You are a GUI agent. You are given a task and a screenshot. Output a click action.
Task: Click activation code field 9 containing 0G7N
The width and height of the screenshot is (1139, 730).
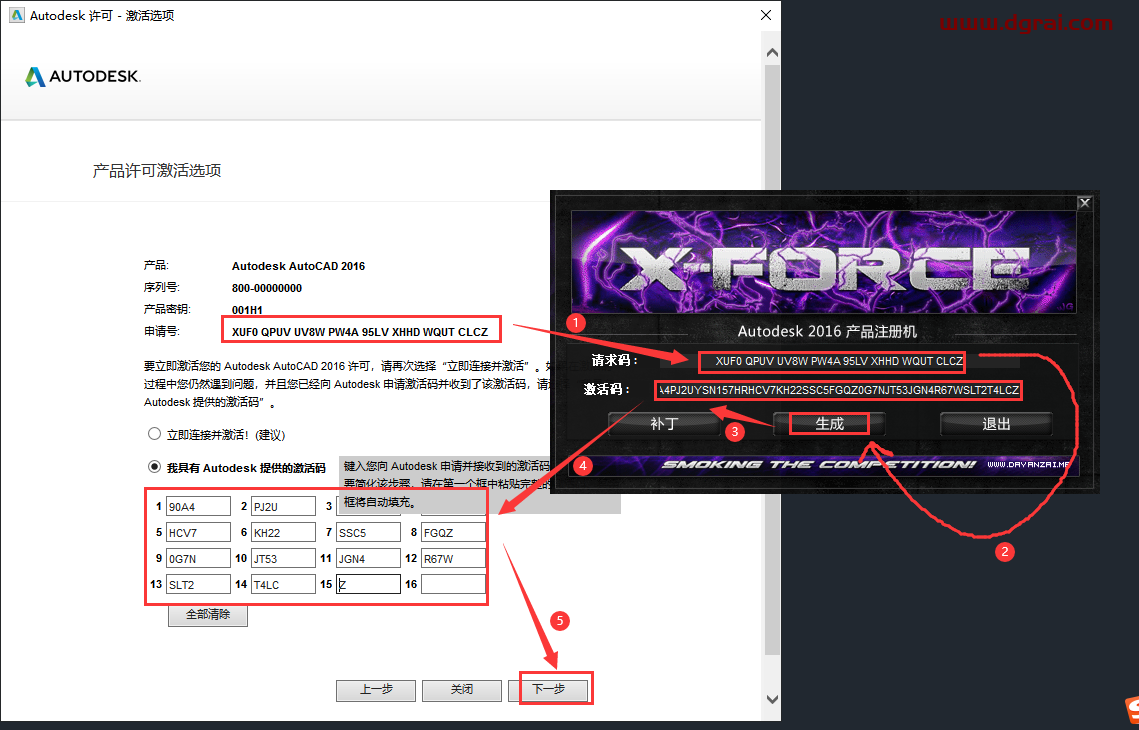click(198, 559)
